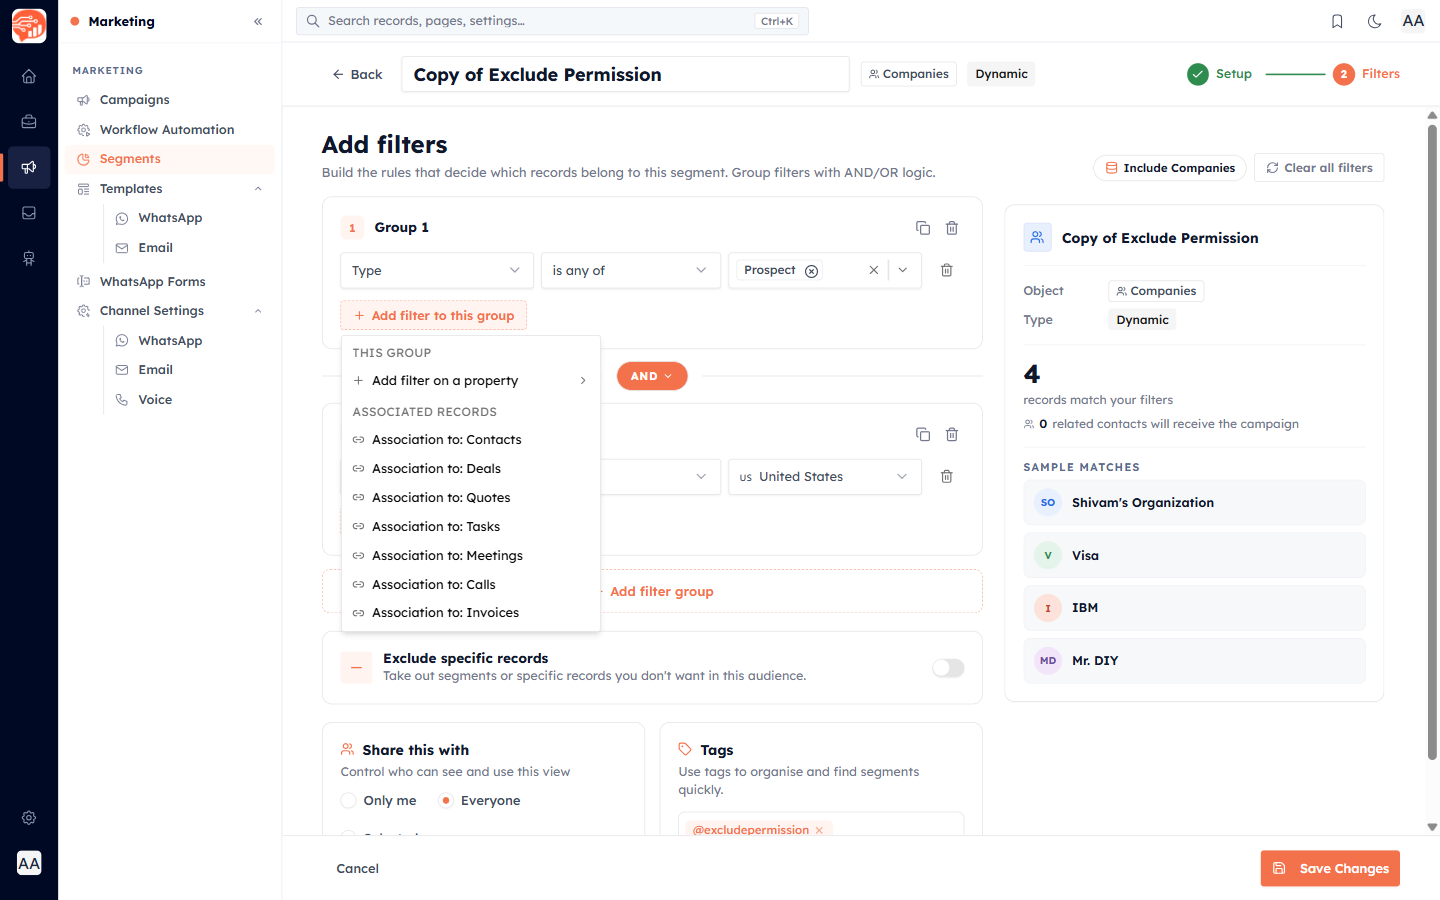Delete the second filter group
The height and width of the screenshot is (900, 1440).
(x=952, y=434)
